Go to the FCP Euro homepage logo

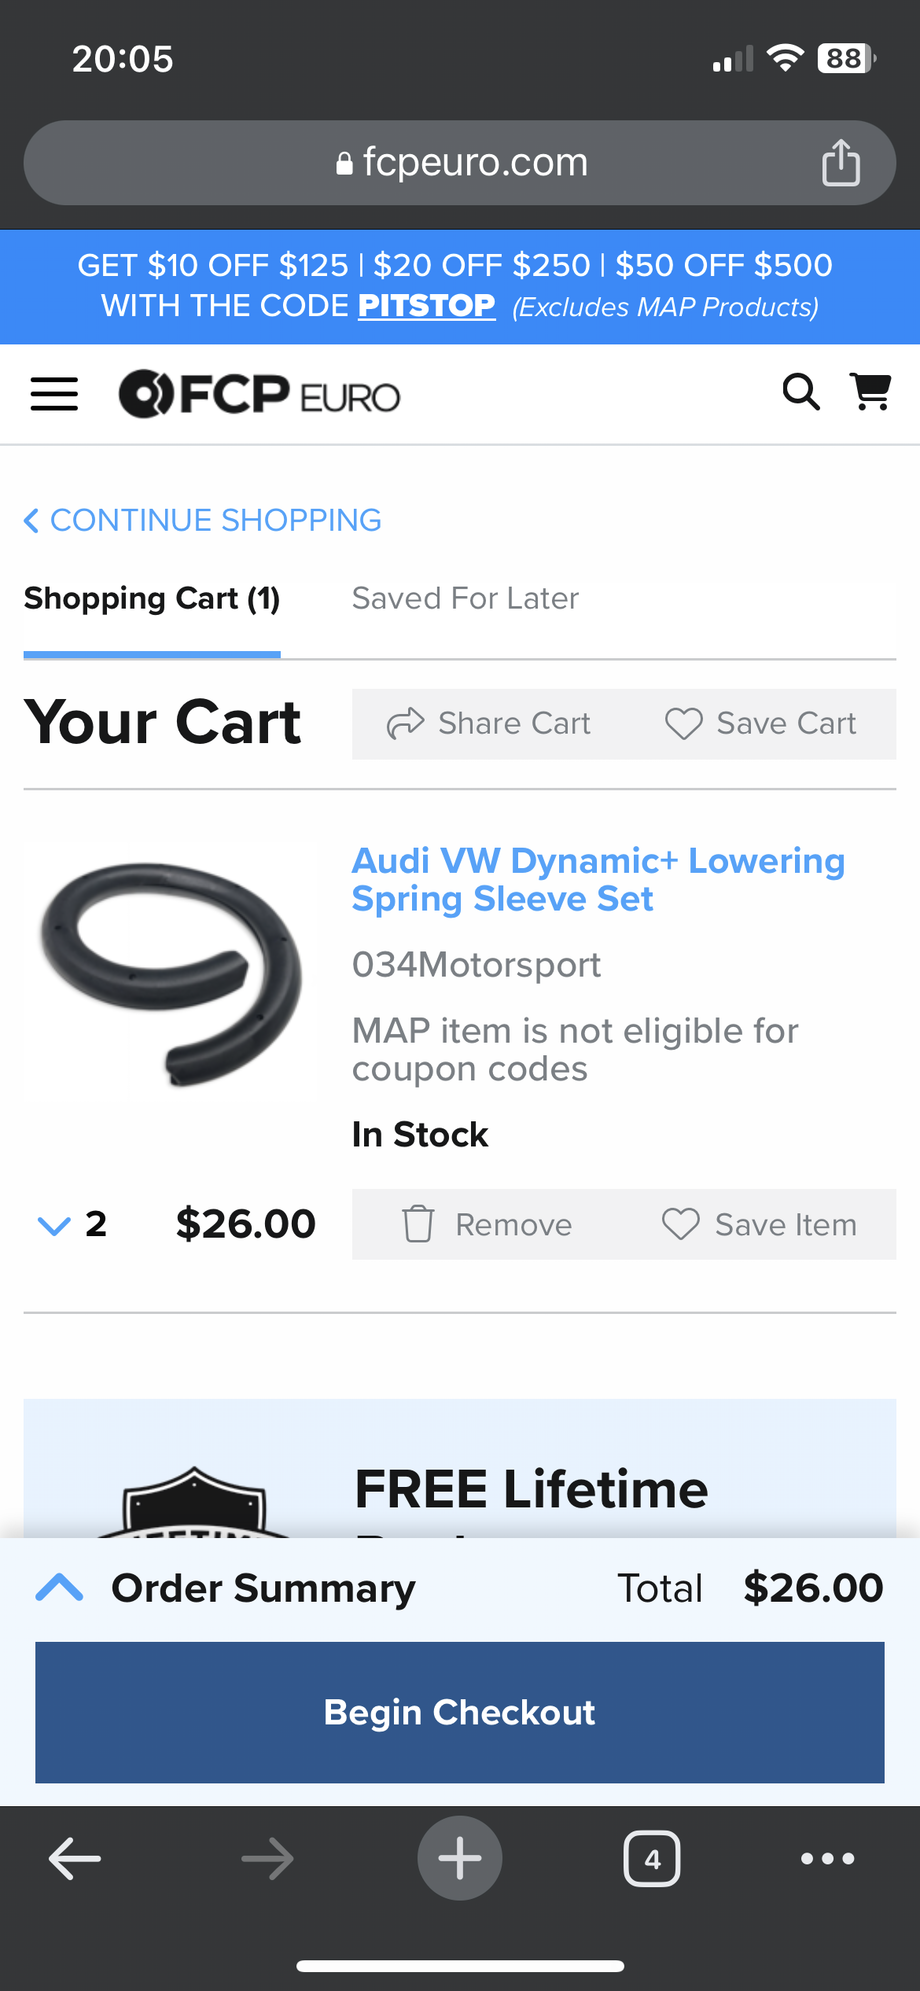pos(260,394)
